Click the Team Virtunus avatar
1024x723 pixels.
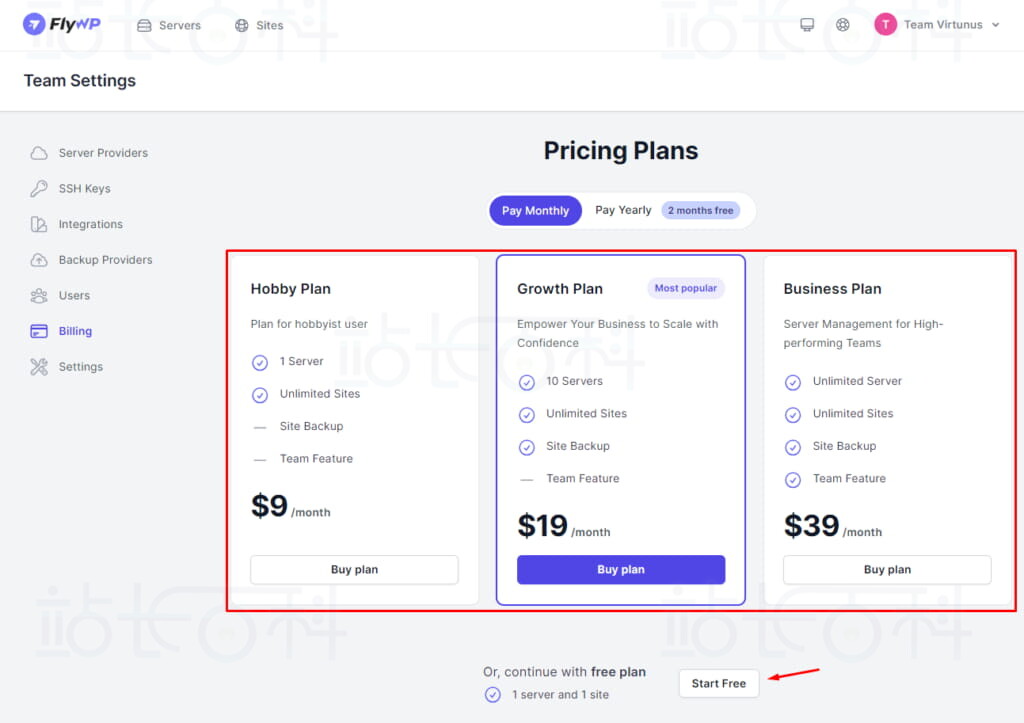pos(885,25)
